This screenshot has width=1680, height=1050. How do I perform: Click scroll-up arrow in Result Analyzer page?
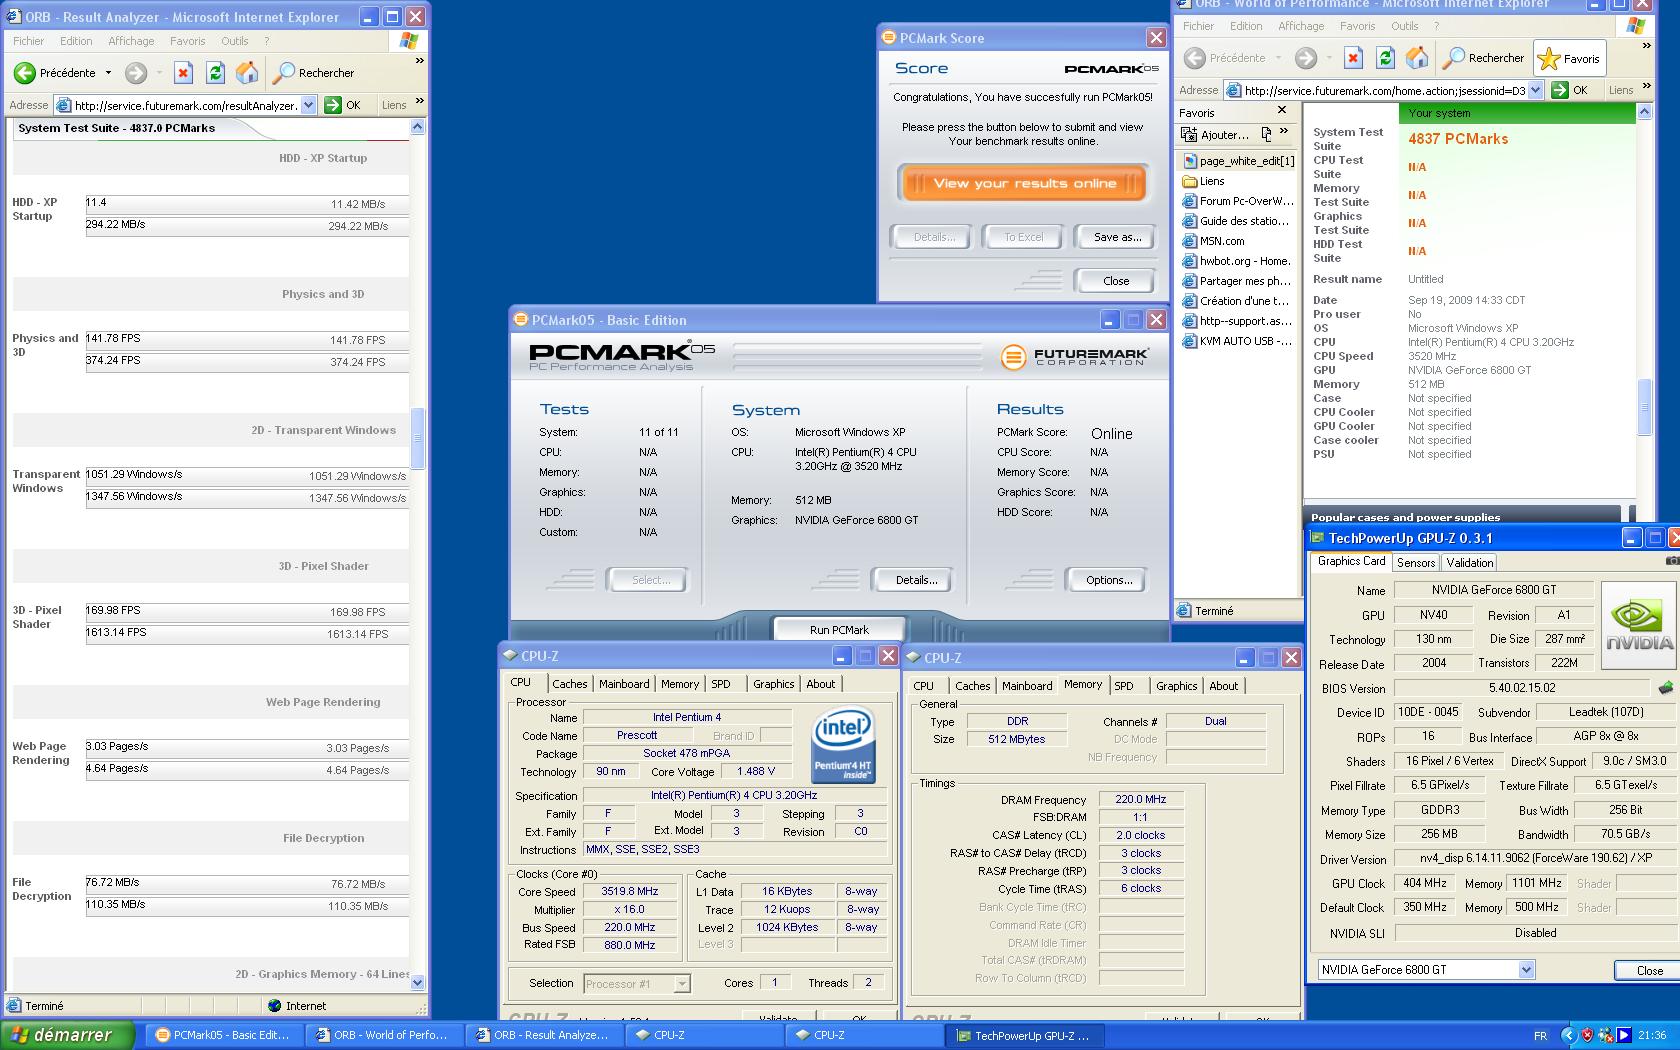pyautogui.click(x=418, y=127)
